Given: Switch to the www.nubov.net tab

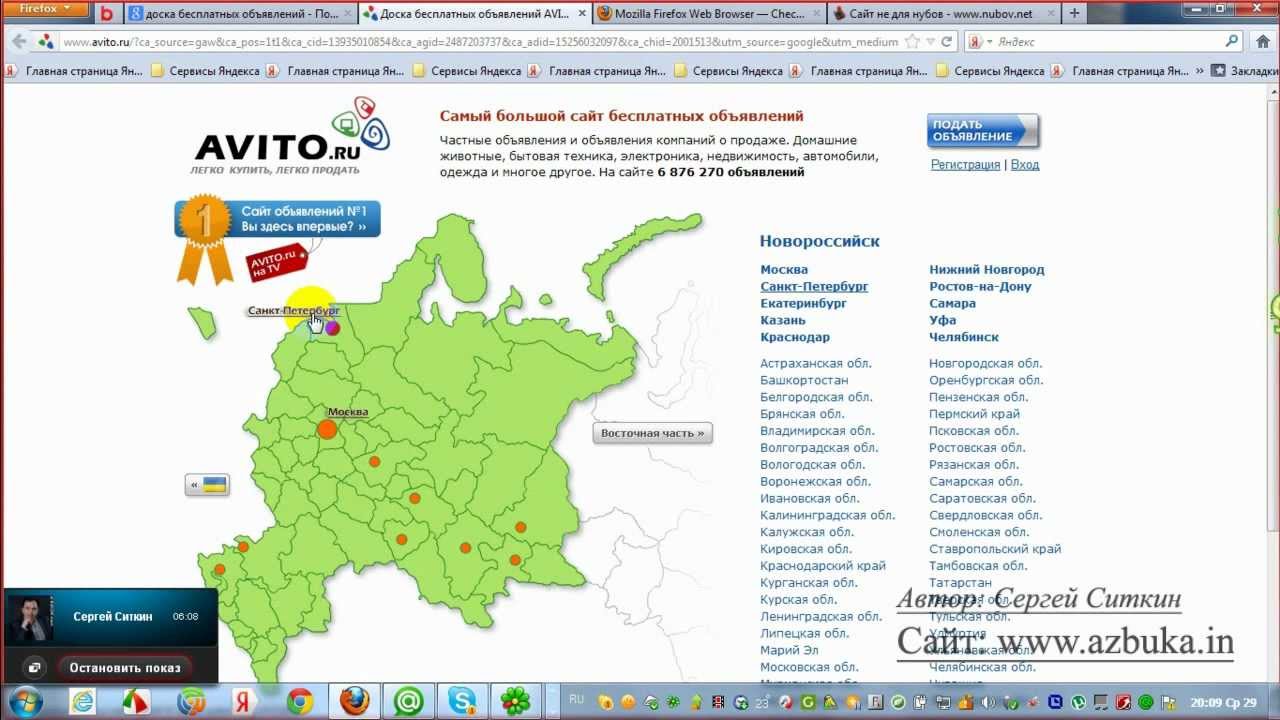Looking at the screenshot, I should point(943,14).
